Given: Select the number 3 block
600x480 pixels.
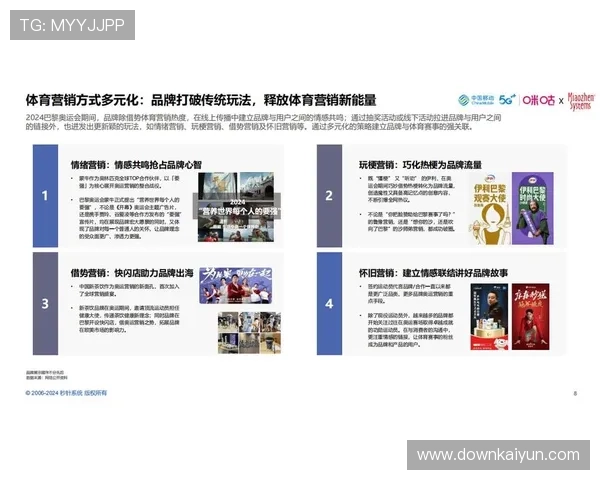Looking at the screenshot, I should [x=45, y=304].
